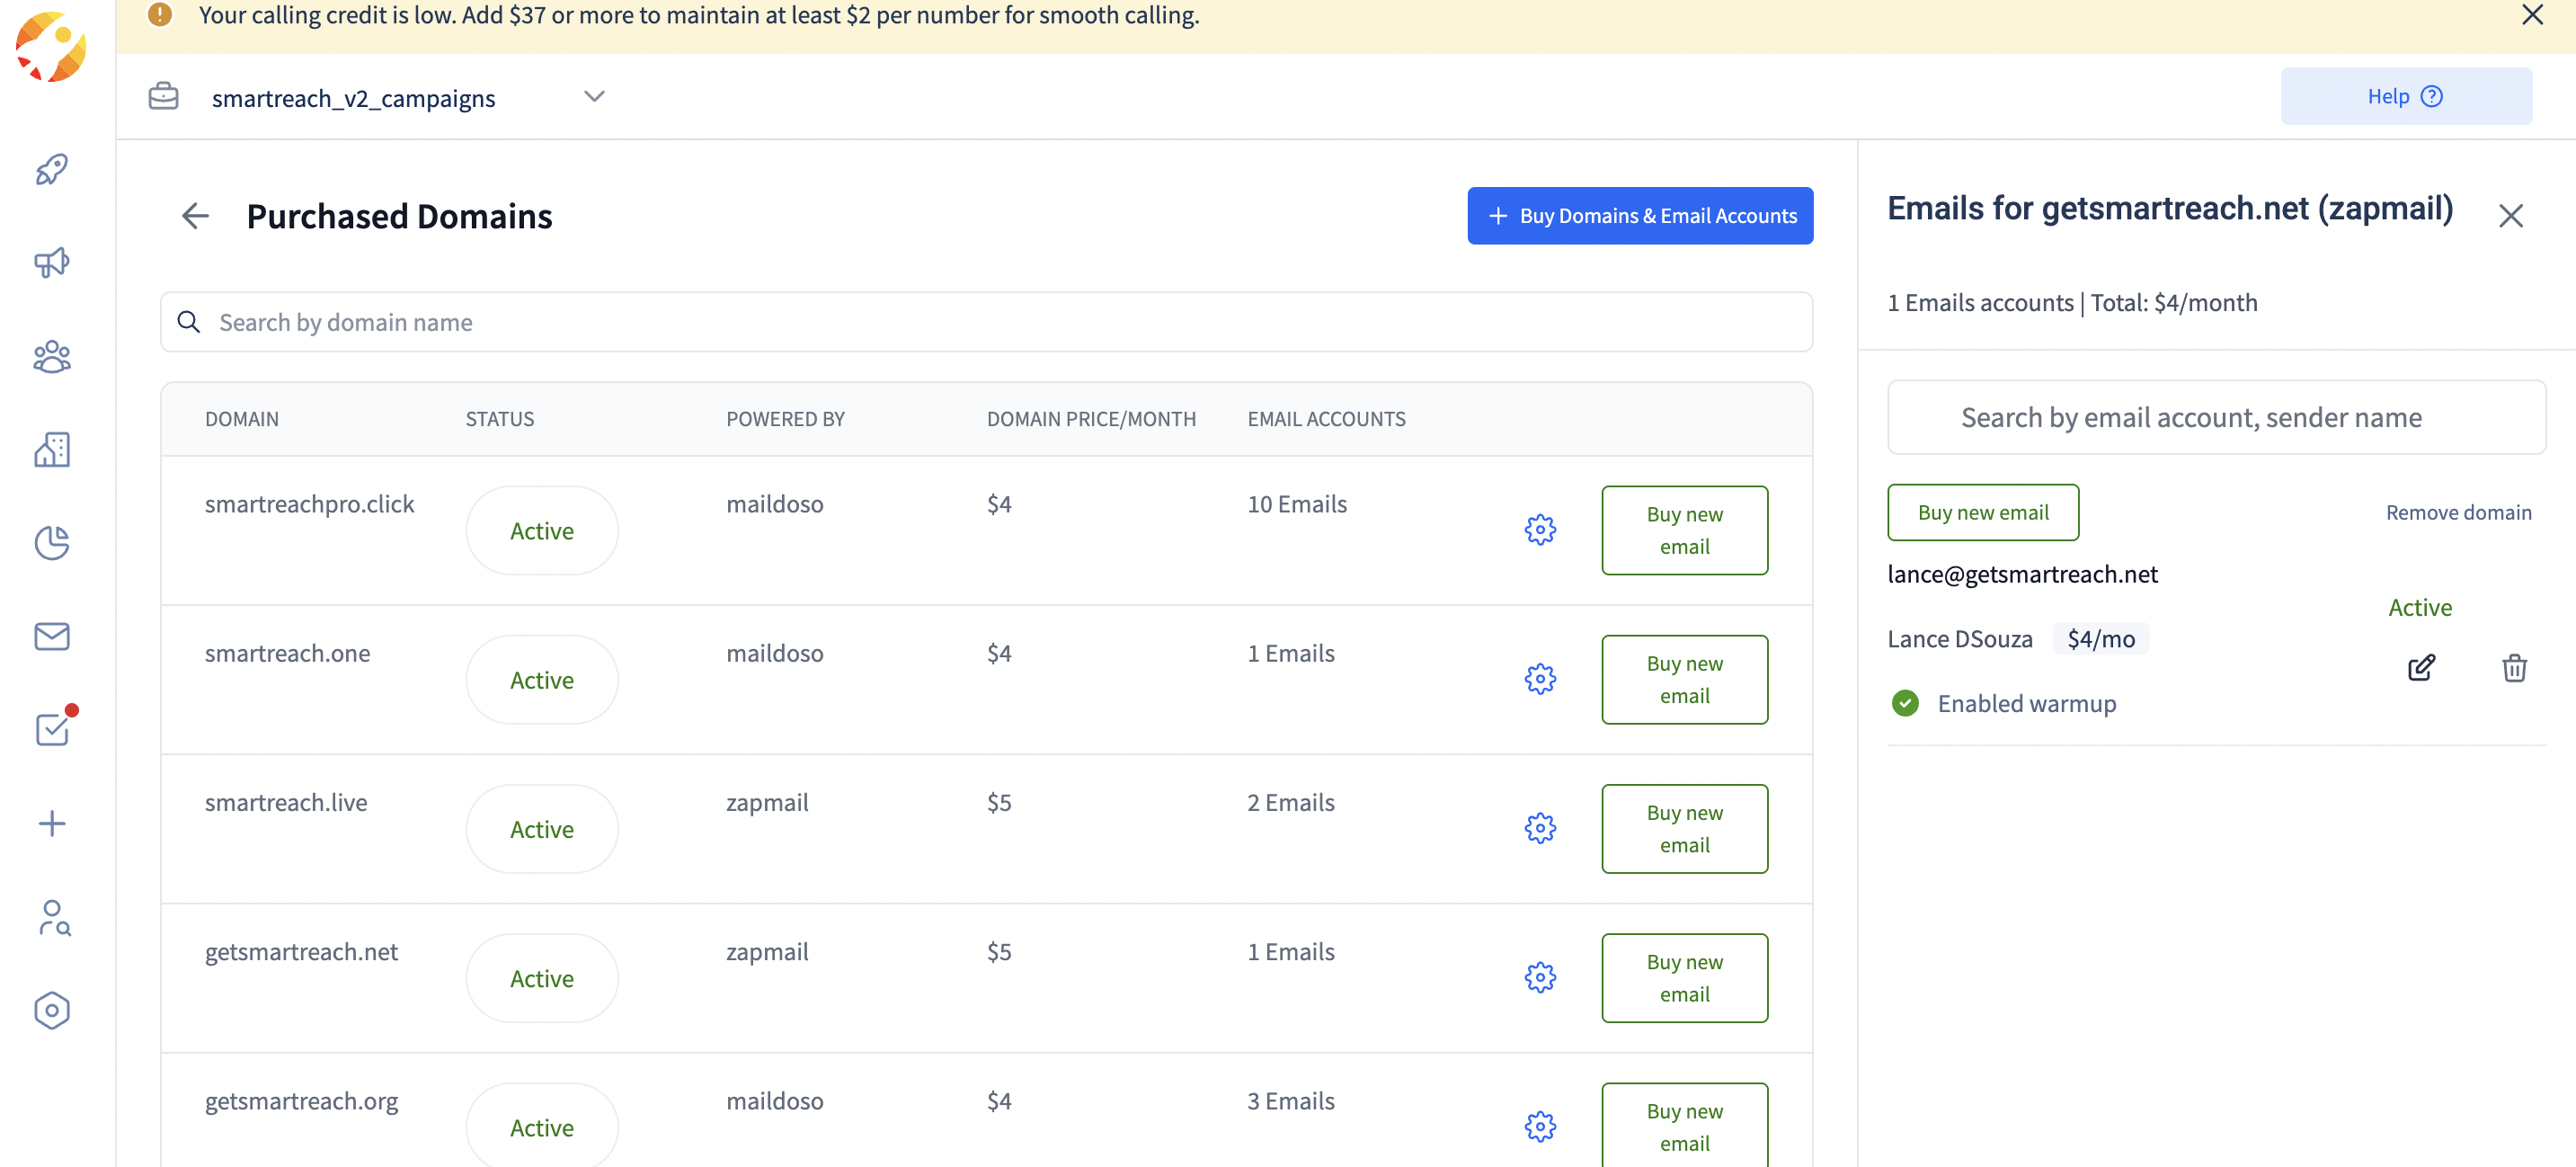Click the Remove domain link
This screenshot has width=2576, height=1167.
pyautogui.click(x=2458, y=512)
